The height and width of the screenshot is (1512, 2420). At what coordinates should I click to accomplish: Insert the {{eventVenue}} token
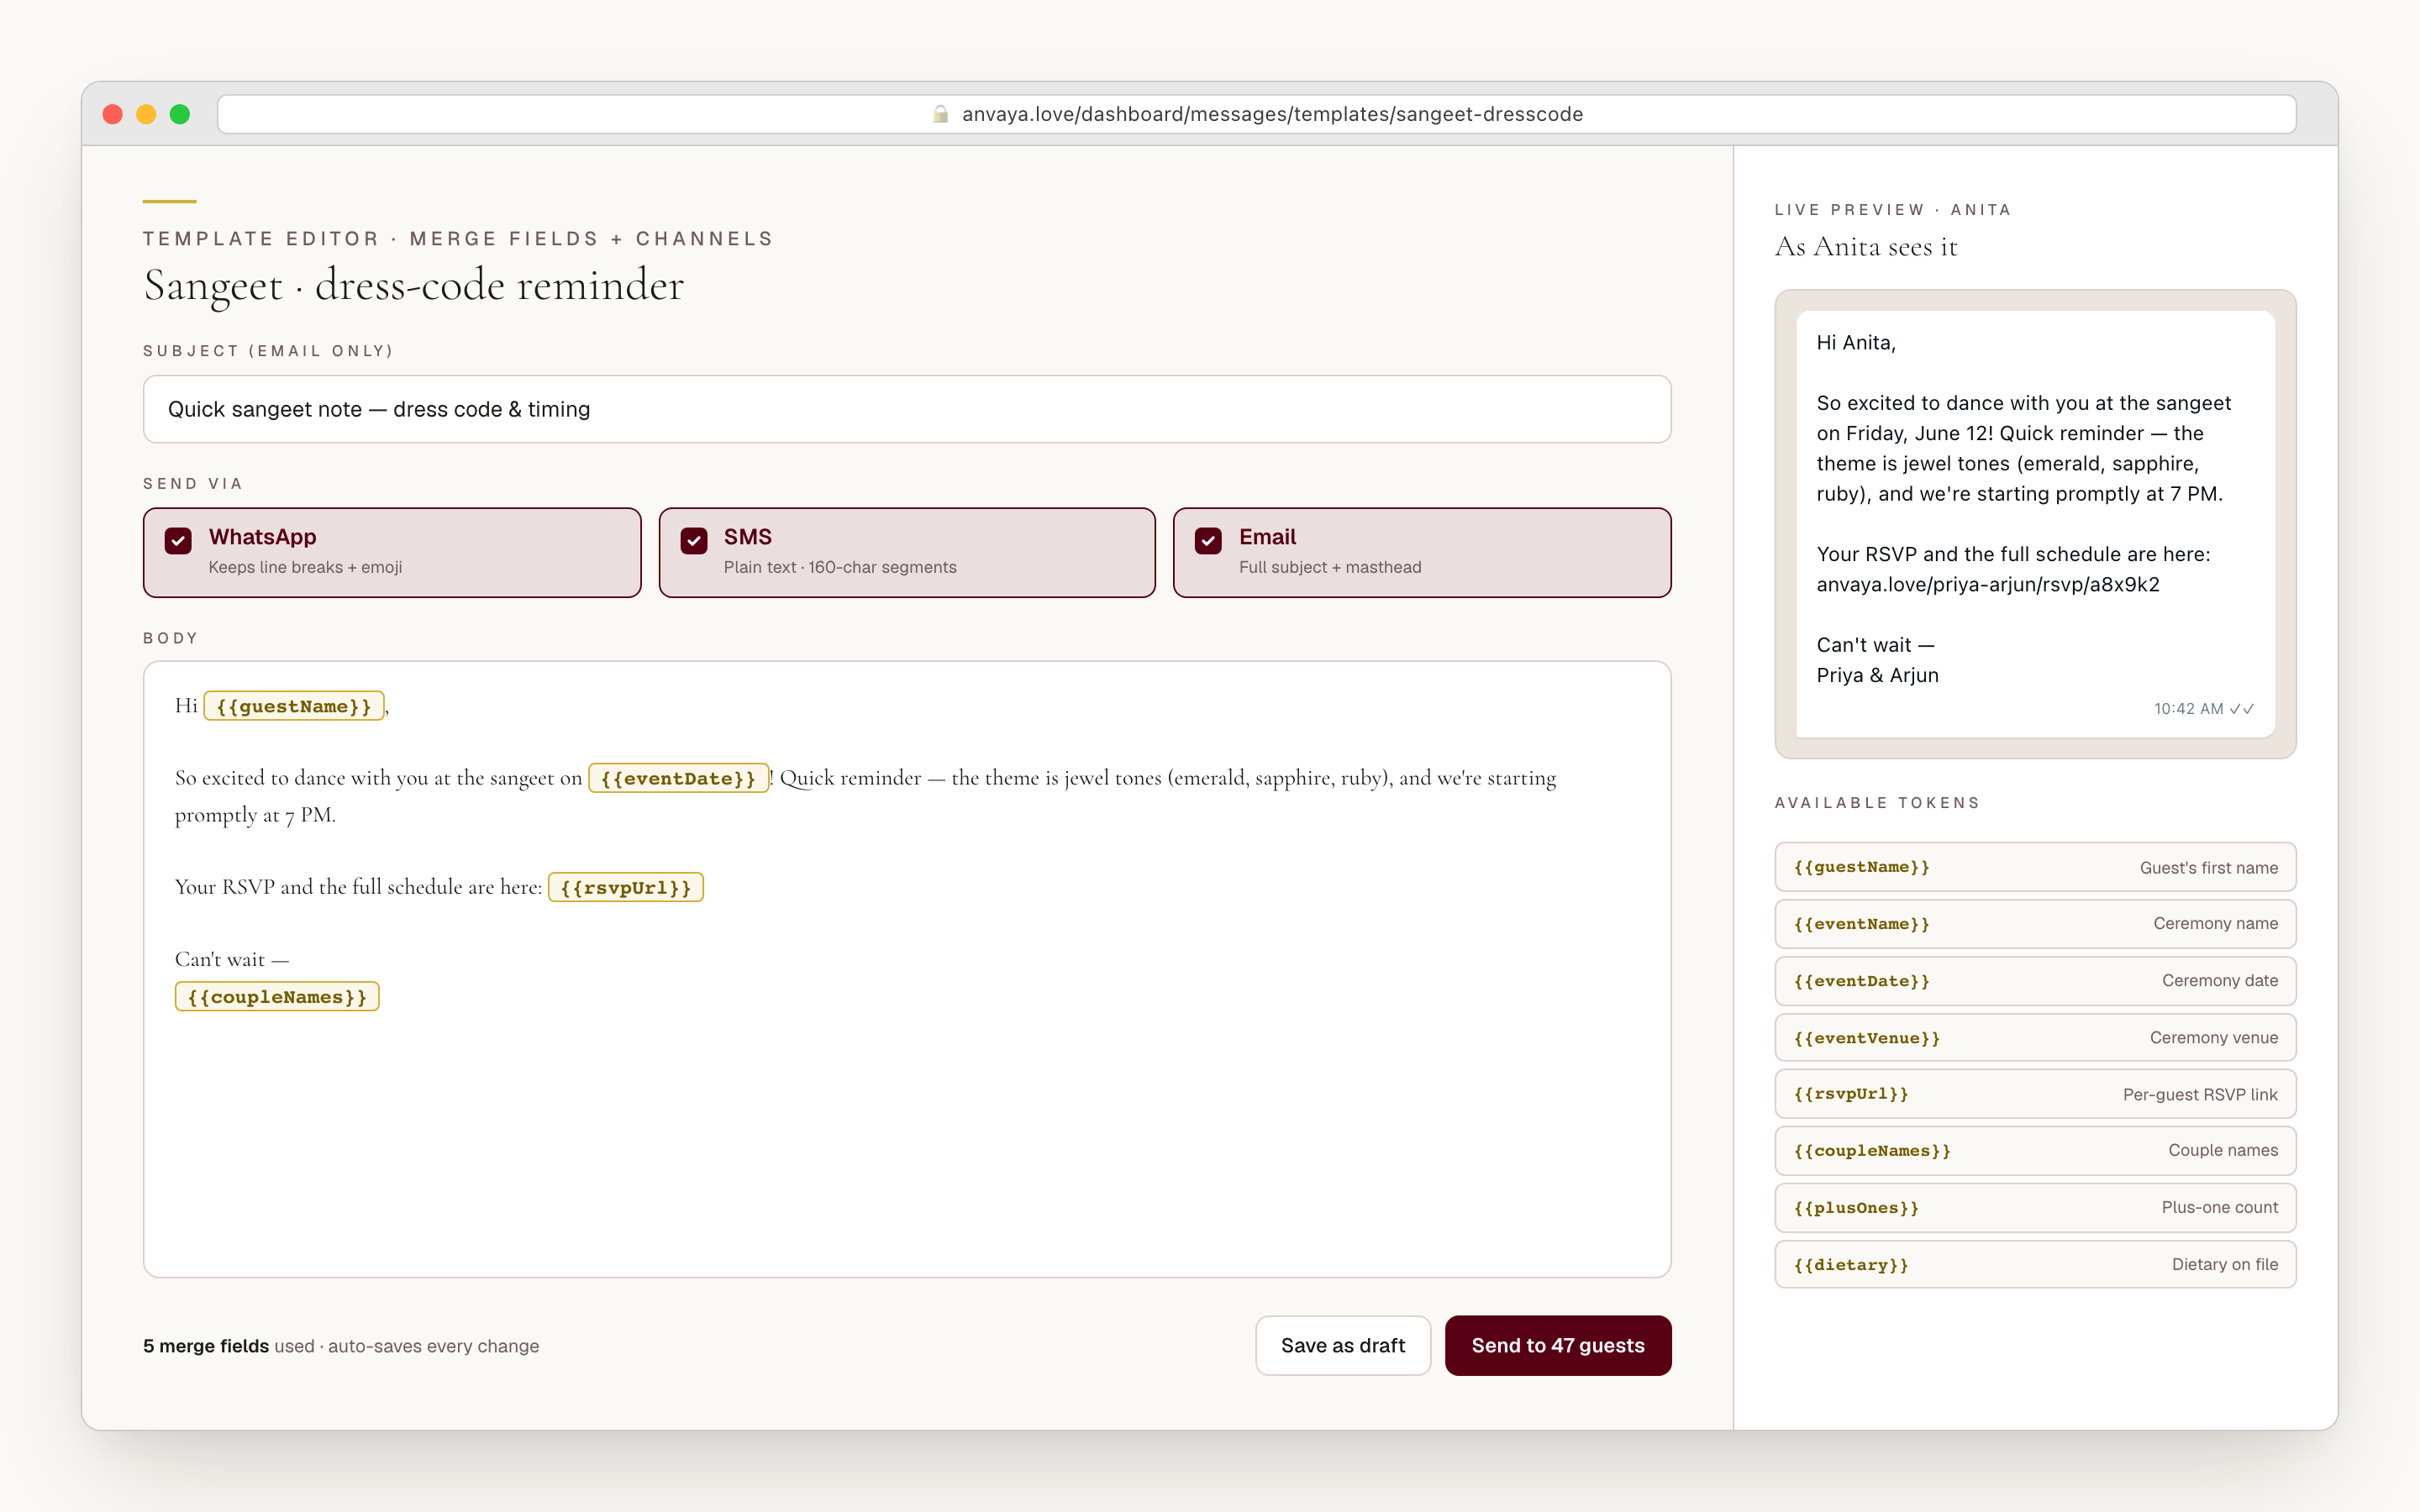point(2035,1038)
